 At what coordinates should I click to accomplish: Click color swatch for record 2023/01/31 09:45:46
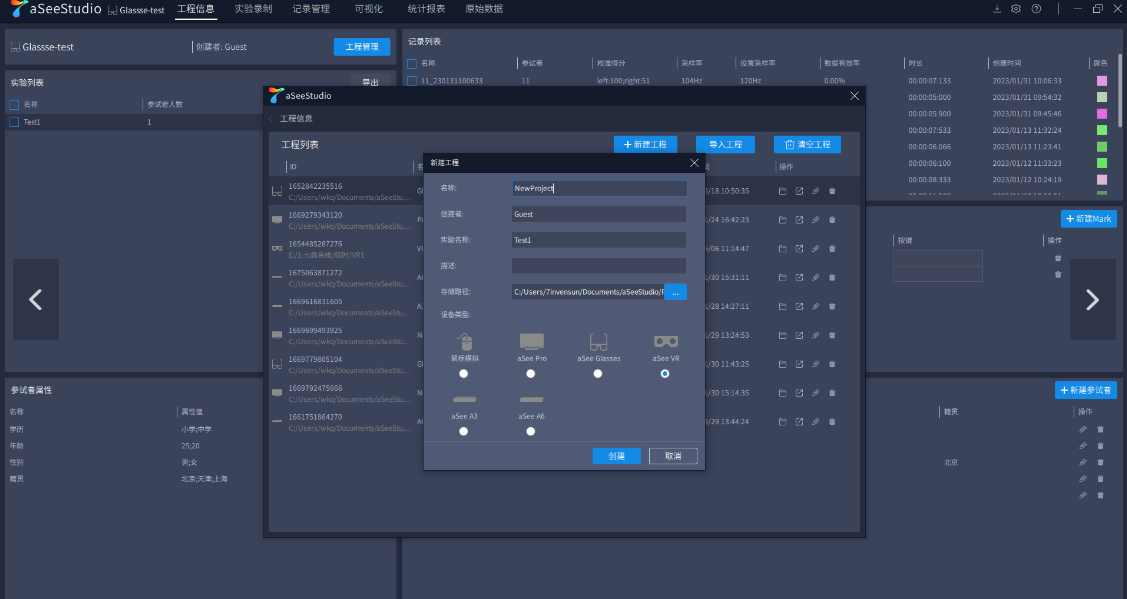tap(1101, 114)
